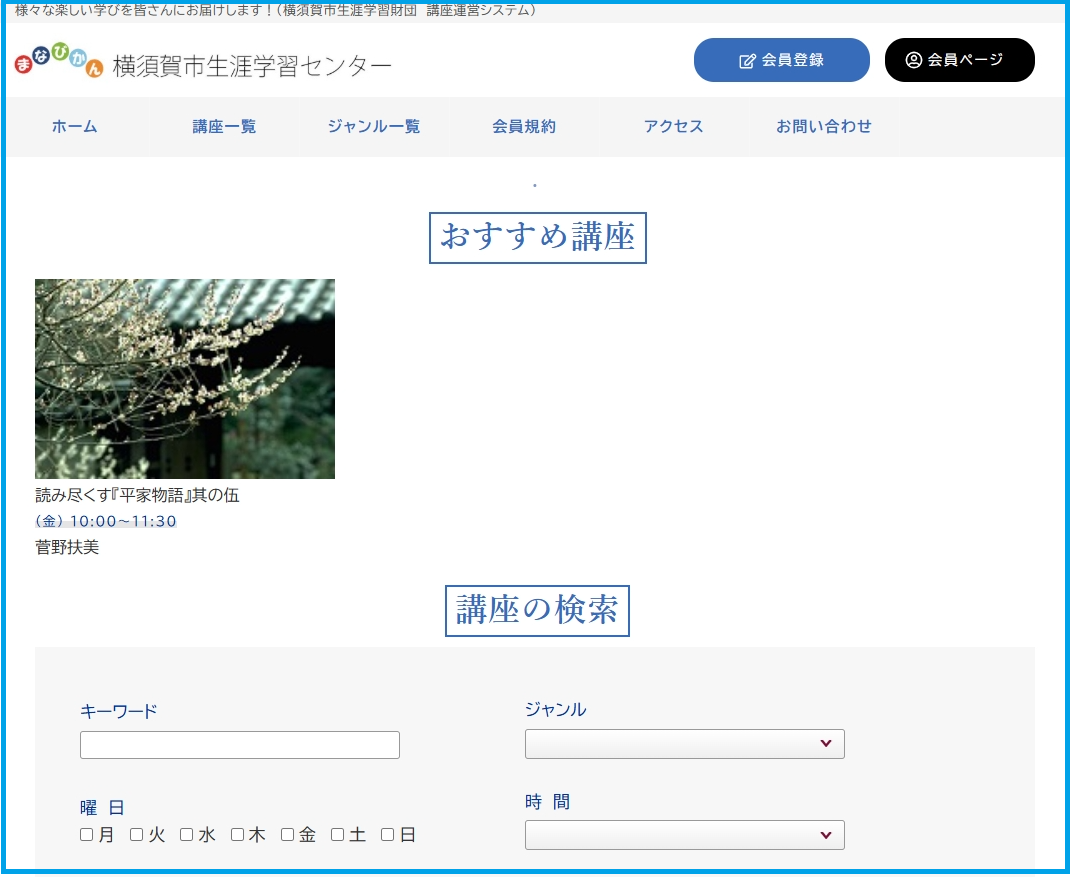Tick the 金 weekday checkbox
This screenshot has height=877, width=1070.
pyautogui.click(x=287, y=835)
